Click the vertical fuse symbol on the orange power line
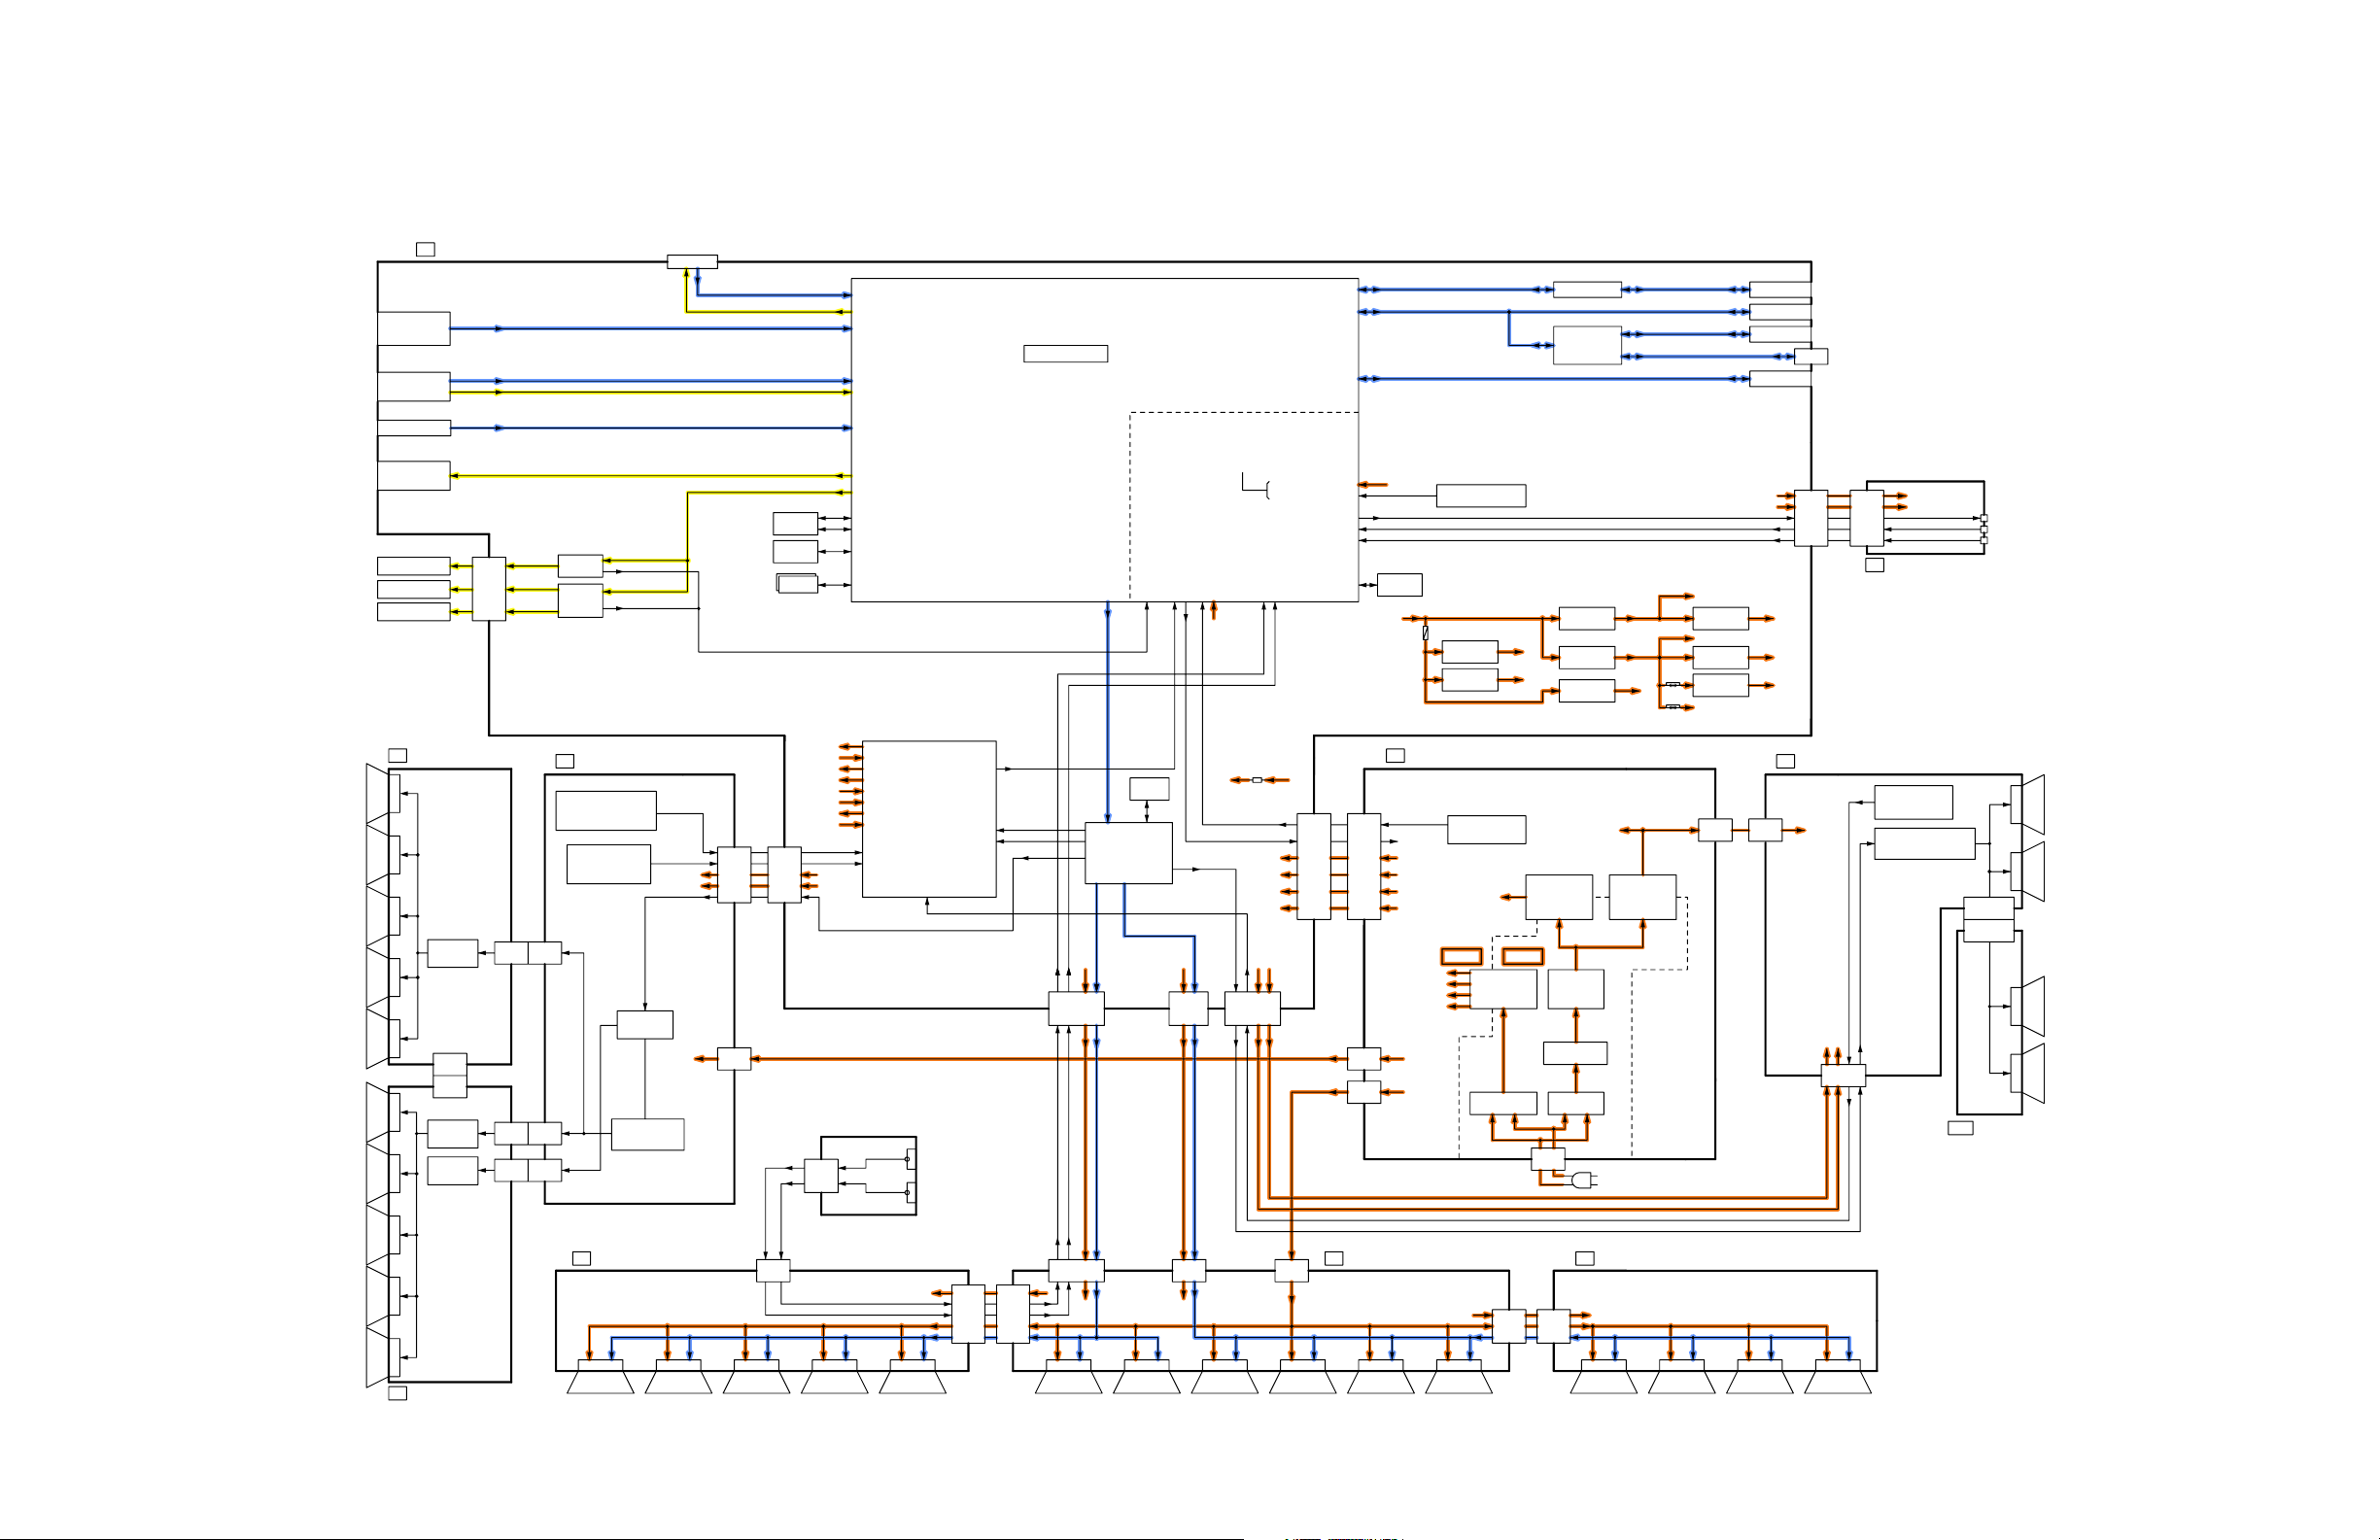Image resolution: width=2380 pixels, height=1540 pixels. 1425,633
